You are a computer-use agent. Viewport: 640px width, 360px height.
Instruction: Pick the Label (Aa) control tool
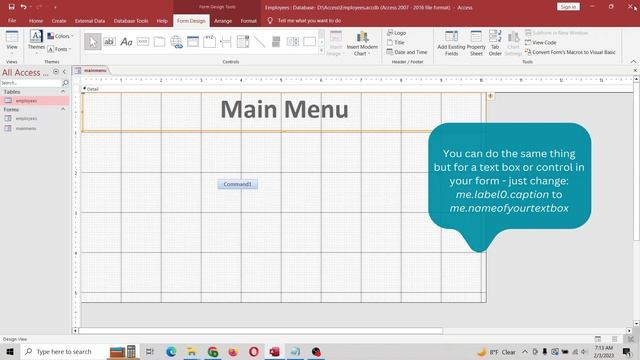point(126,42)
